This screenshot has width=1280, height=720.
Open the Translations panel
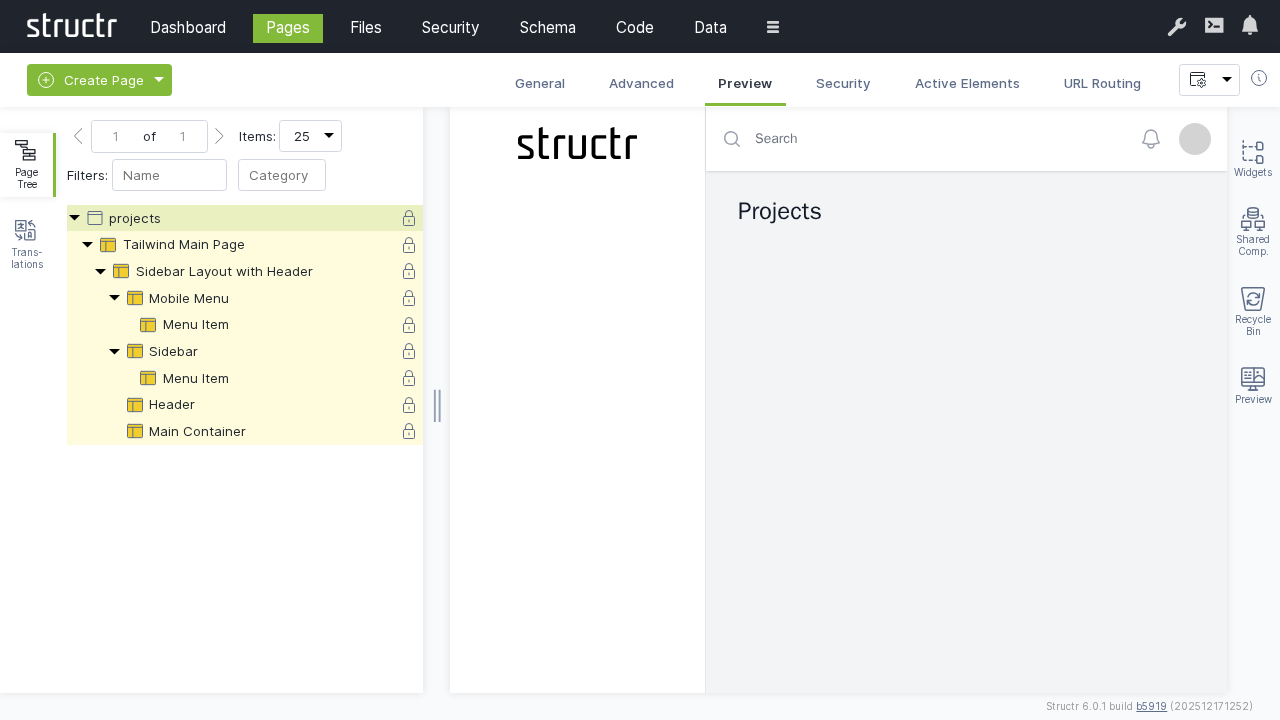(27, 243)
